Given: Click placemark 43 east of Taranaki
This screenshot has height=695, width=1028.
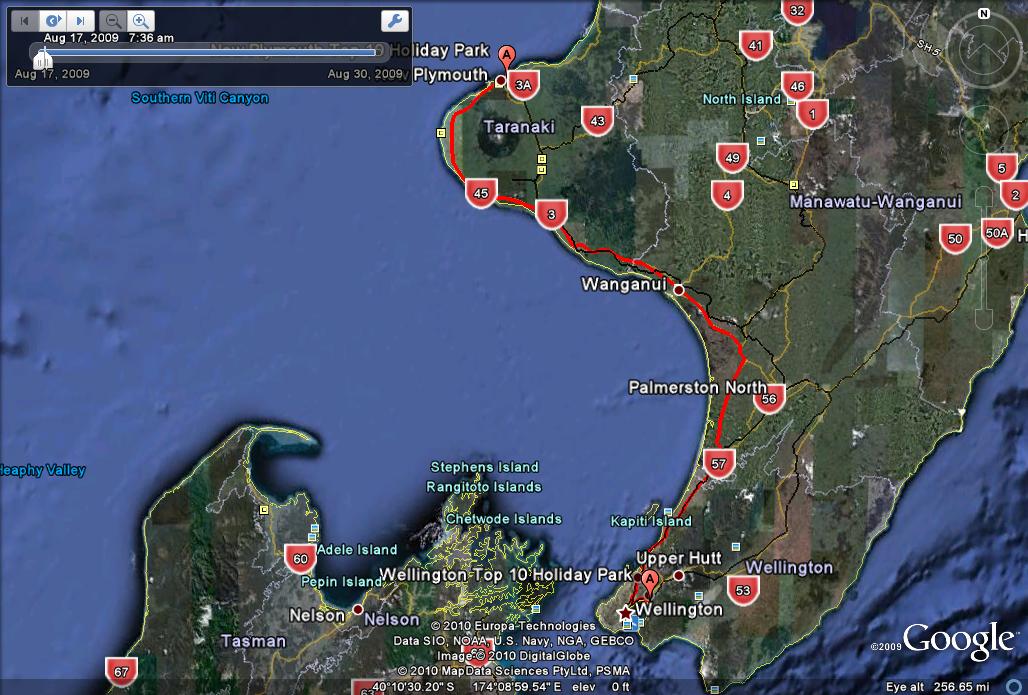Looking at the screenshot, I should tap(597, 121).
